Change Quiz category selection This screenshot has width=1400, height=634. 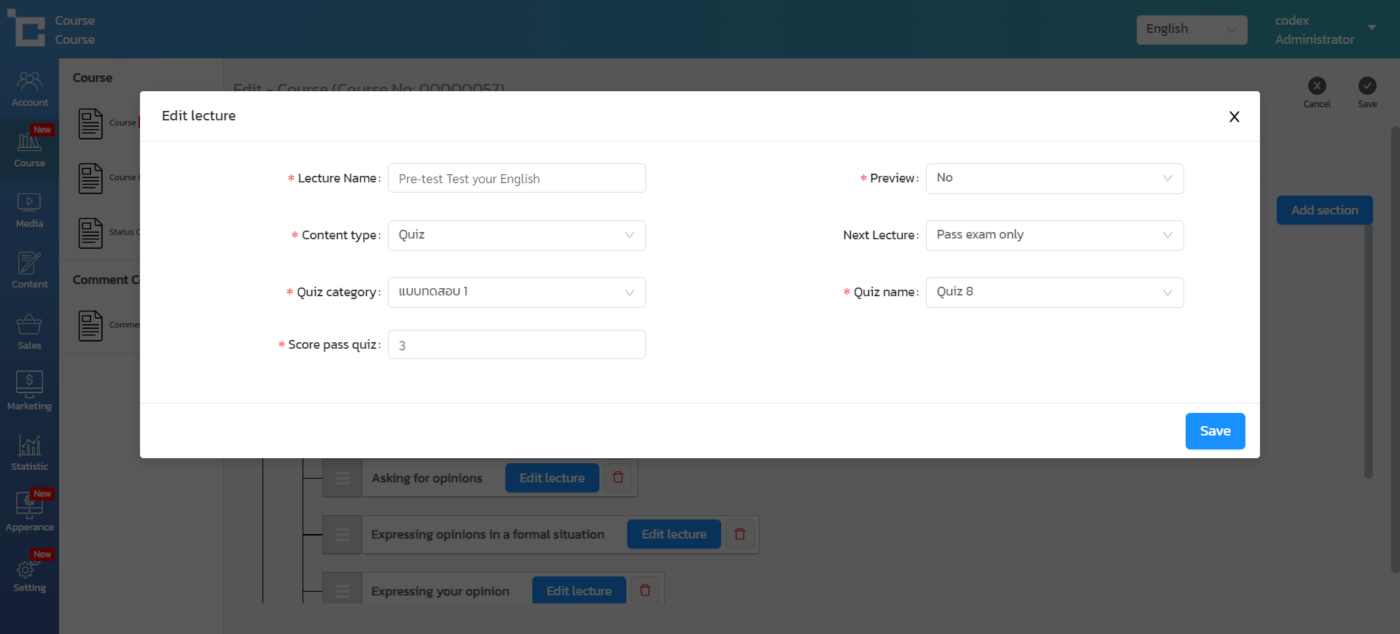pyautogui.click(x=516, y=292)
